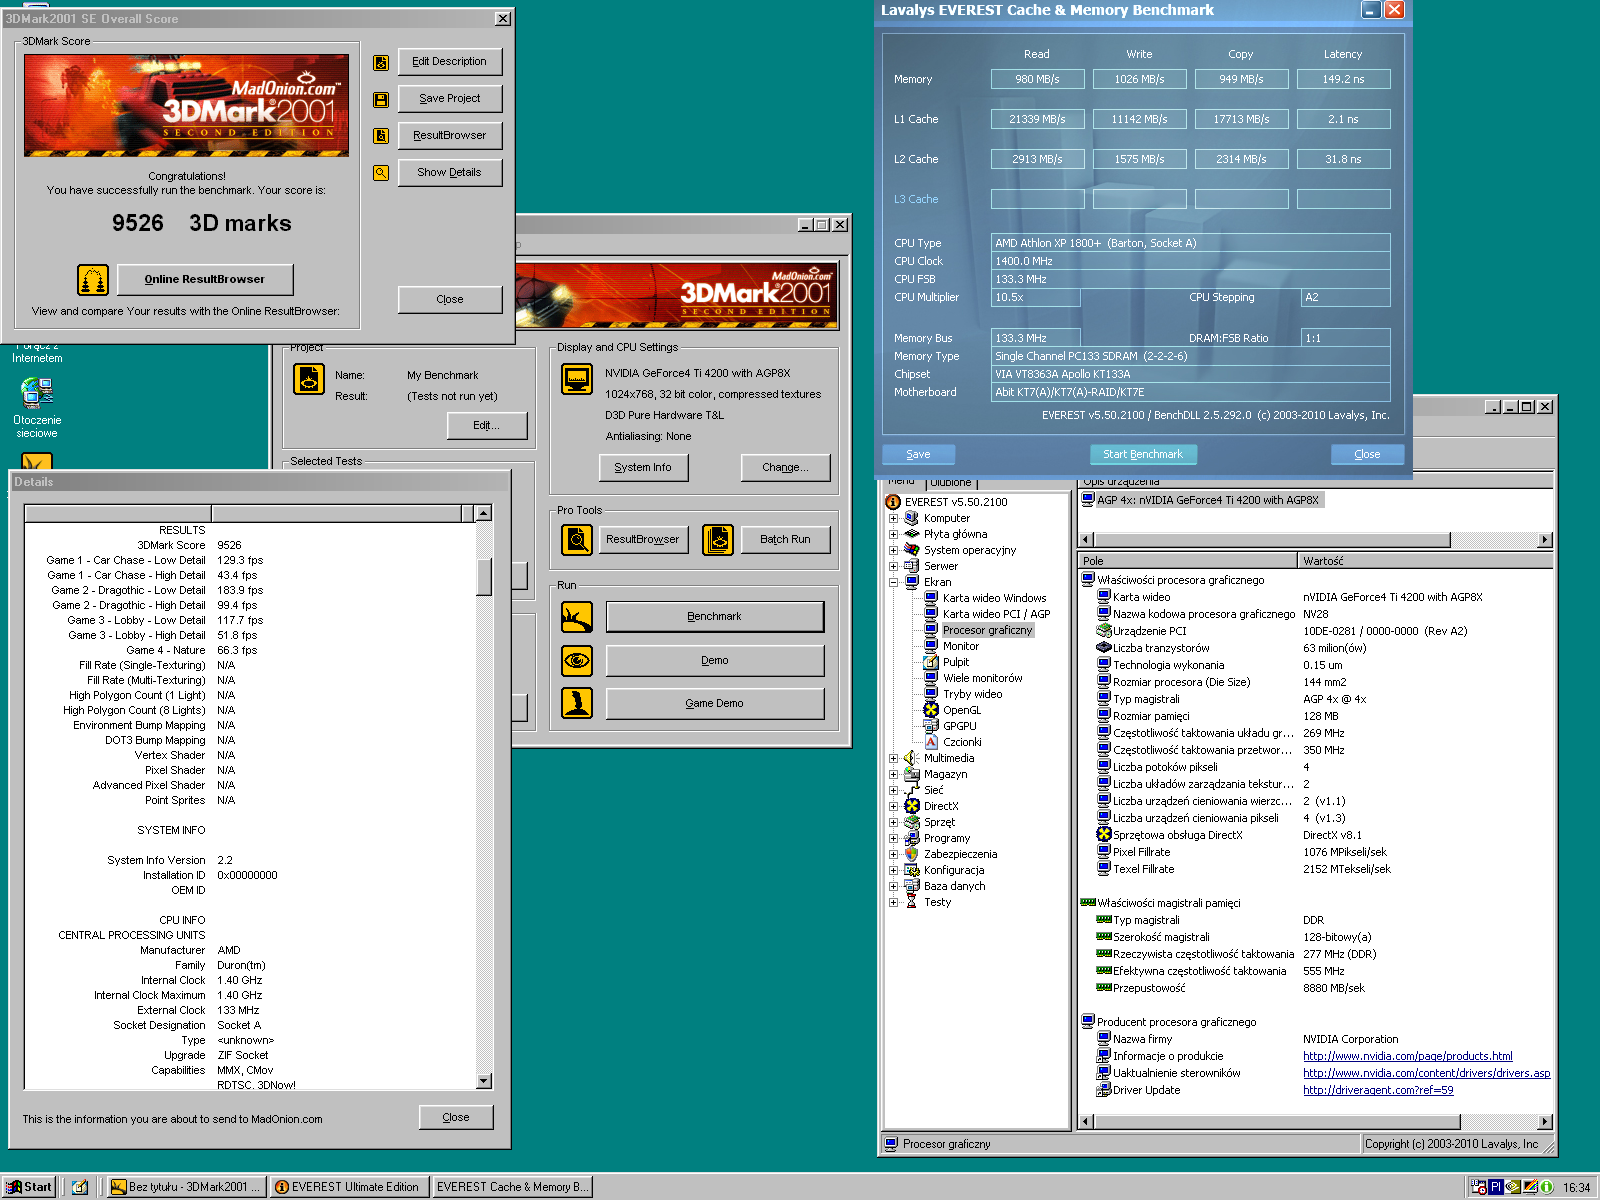The height and width of the screenshot is (1200, 1600).
Task: Click AGP 4x GeForce4 Ti 4200 device entry
Action: pos(1200,500)
